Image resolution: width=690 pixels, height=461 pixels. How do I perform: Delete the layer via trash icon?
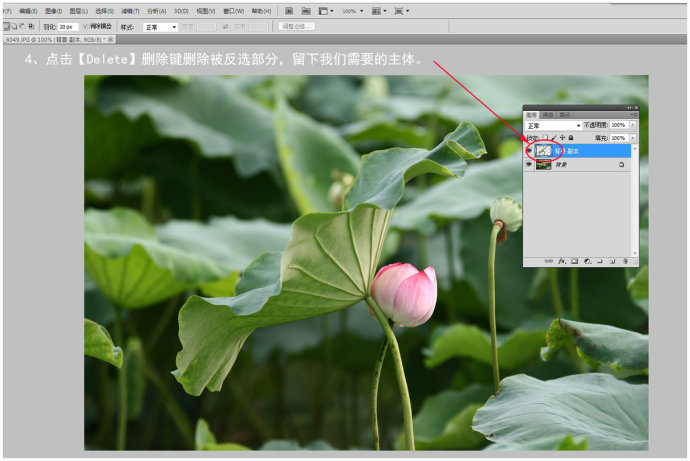624,260
